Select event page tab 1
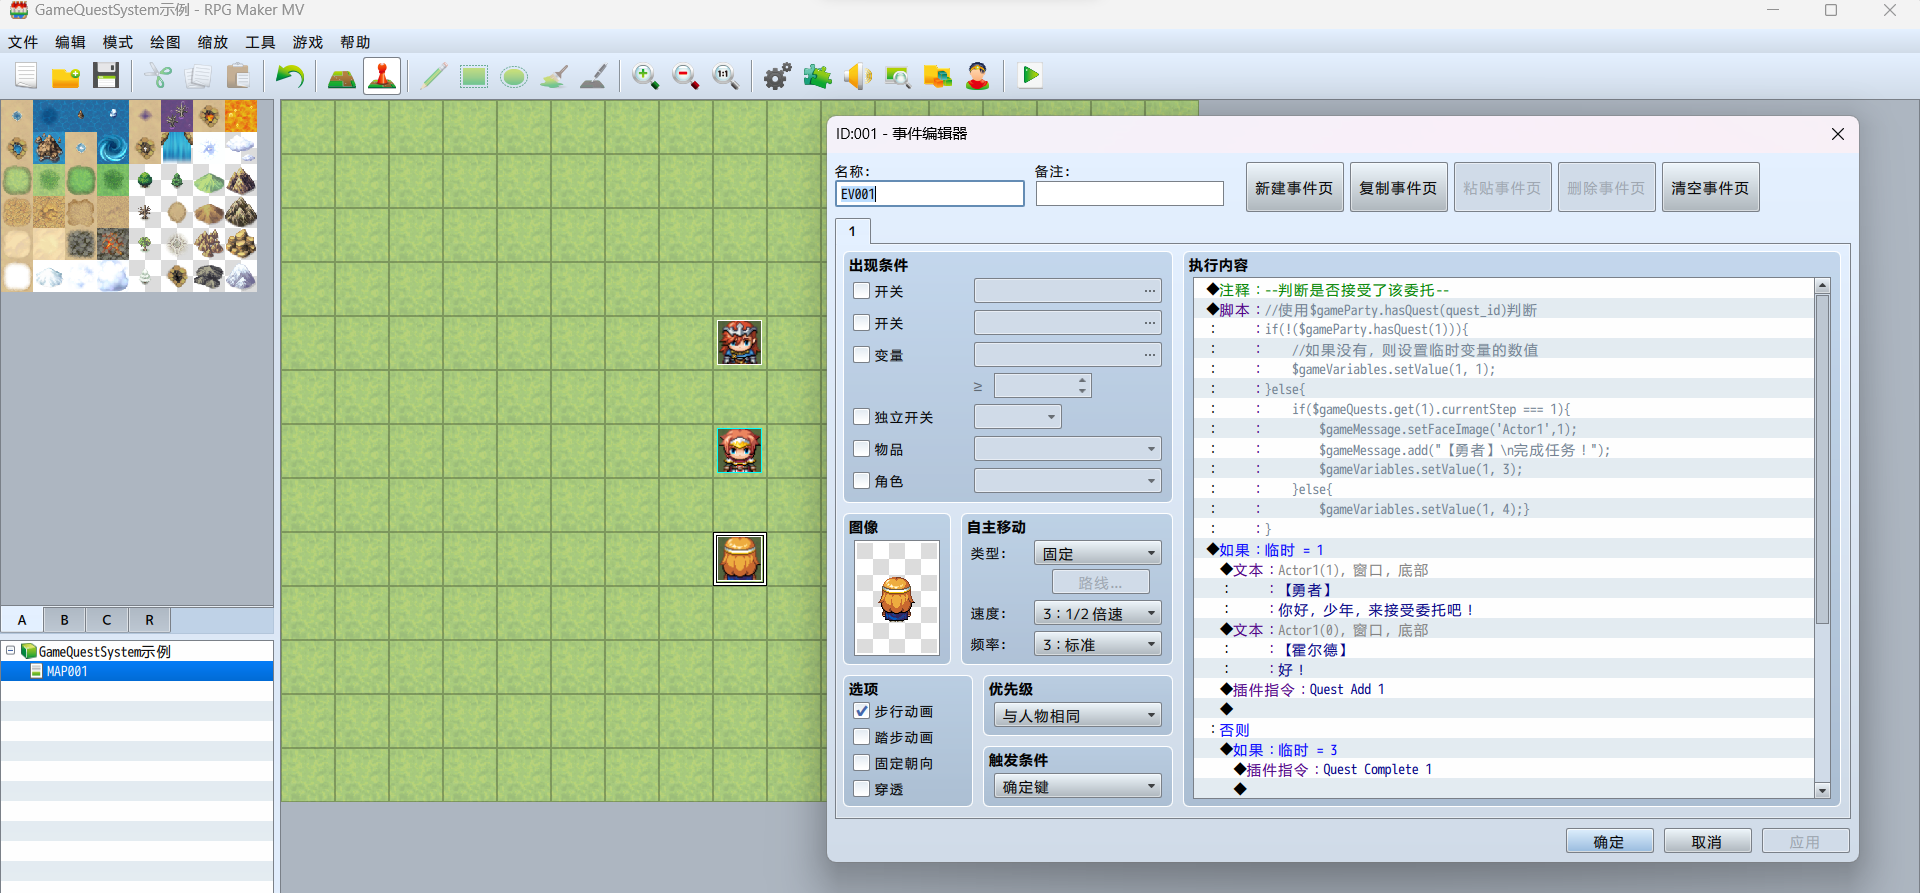Viewport: 1920px width, 893px height. [x=852, y=231]
